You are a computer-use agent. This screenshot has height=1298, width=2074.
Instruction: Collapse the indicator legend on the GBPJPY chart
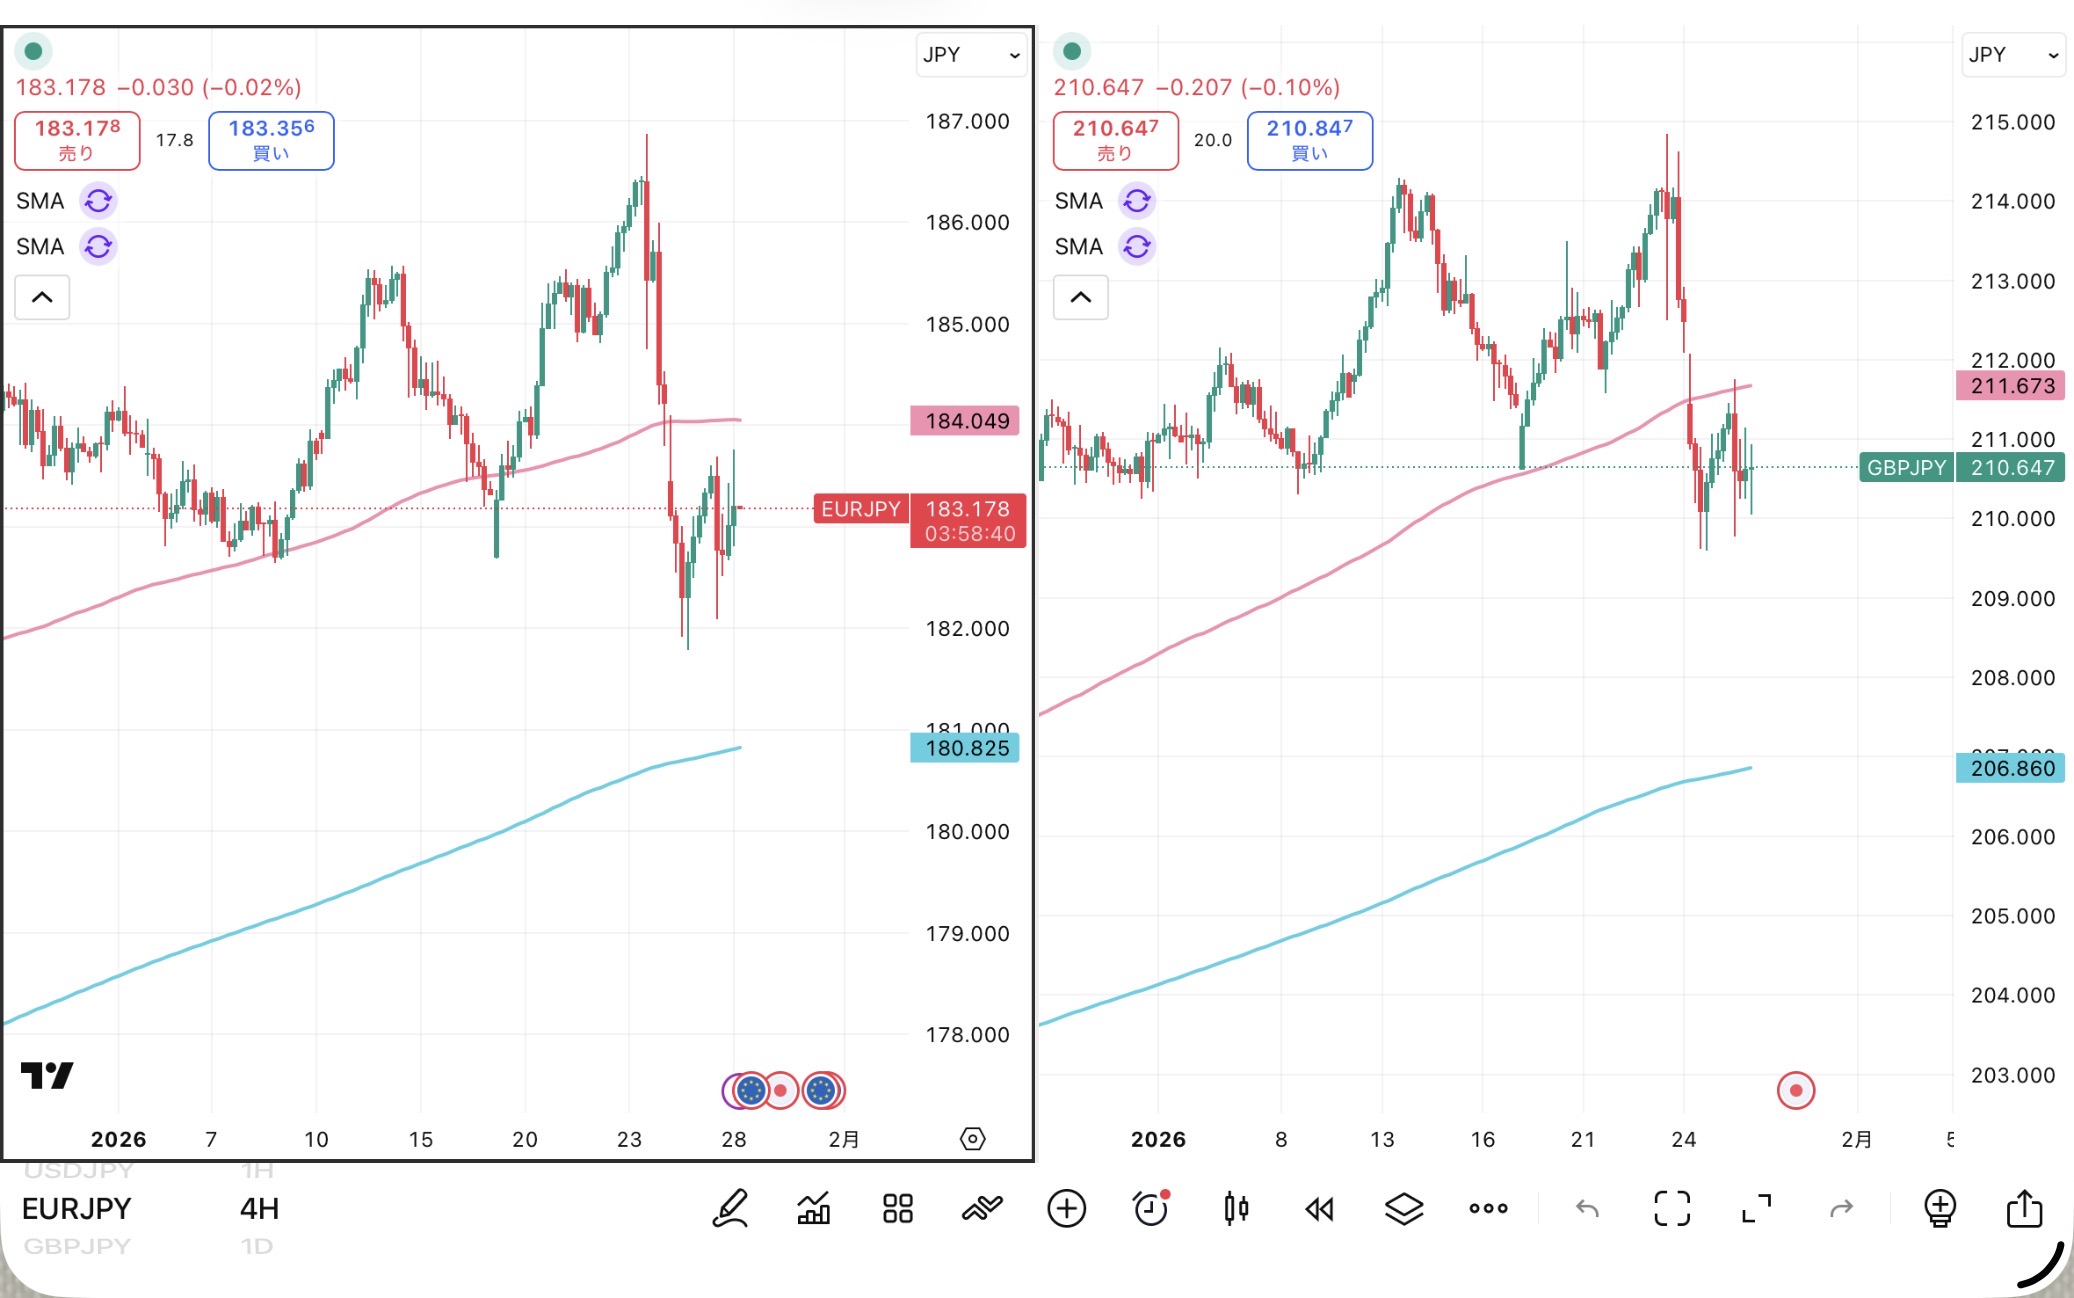[1081, 297]
